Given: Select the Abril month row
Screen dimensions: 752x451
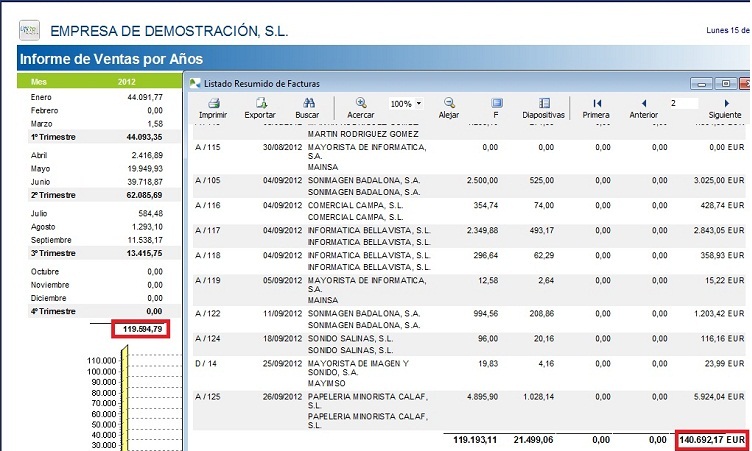Looking at the screenshot, I should (99, 155).
